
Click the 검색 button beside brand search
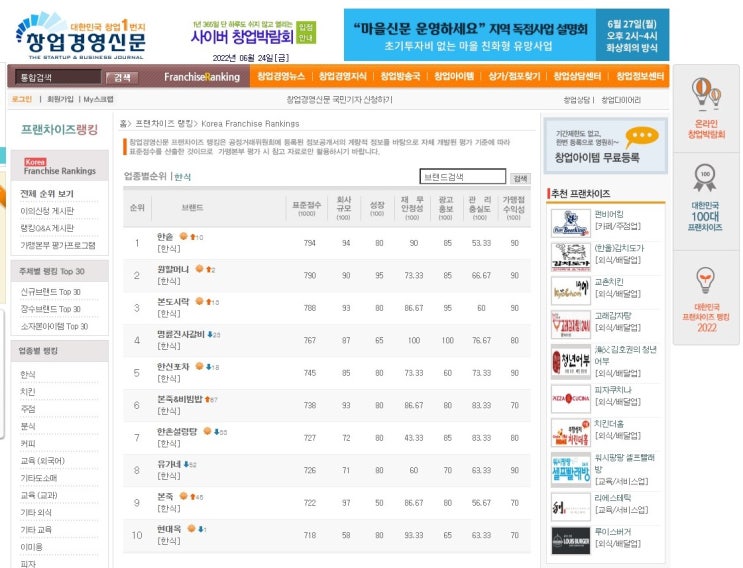[x=520, y=178]
